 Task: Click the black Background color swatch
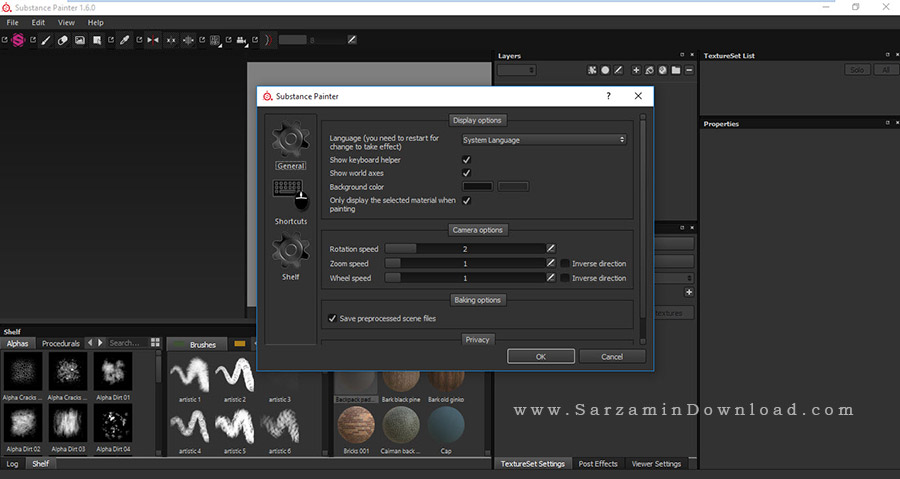[478, 186]
